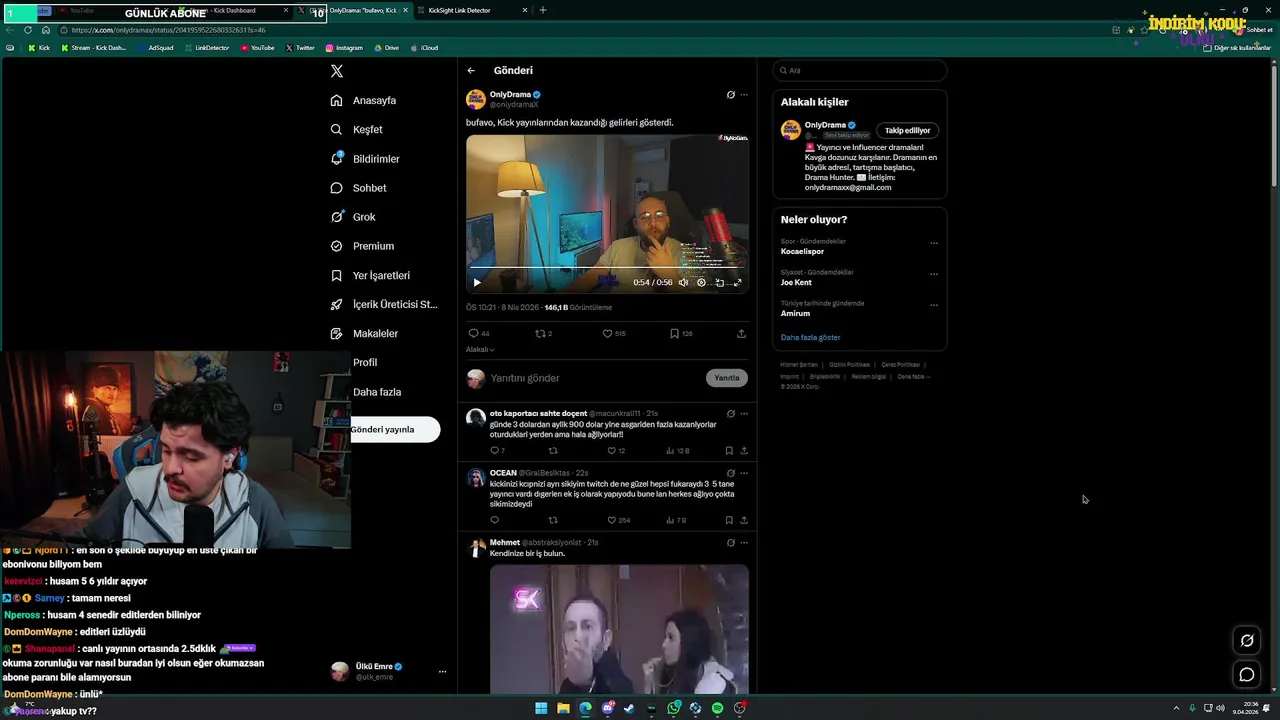The image size is (1280, 720).
Task: Open Kocaelispor trending topic
Action: (x=802, y=251)
